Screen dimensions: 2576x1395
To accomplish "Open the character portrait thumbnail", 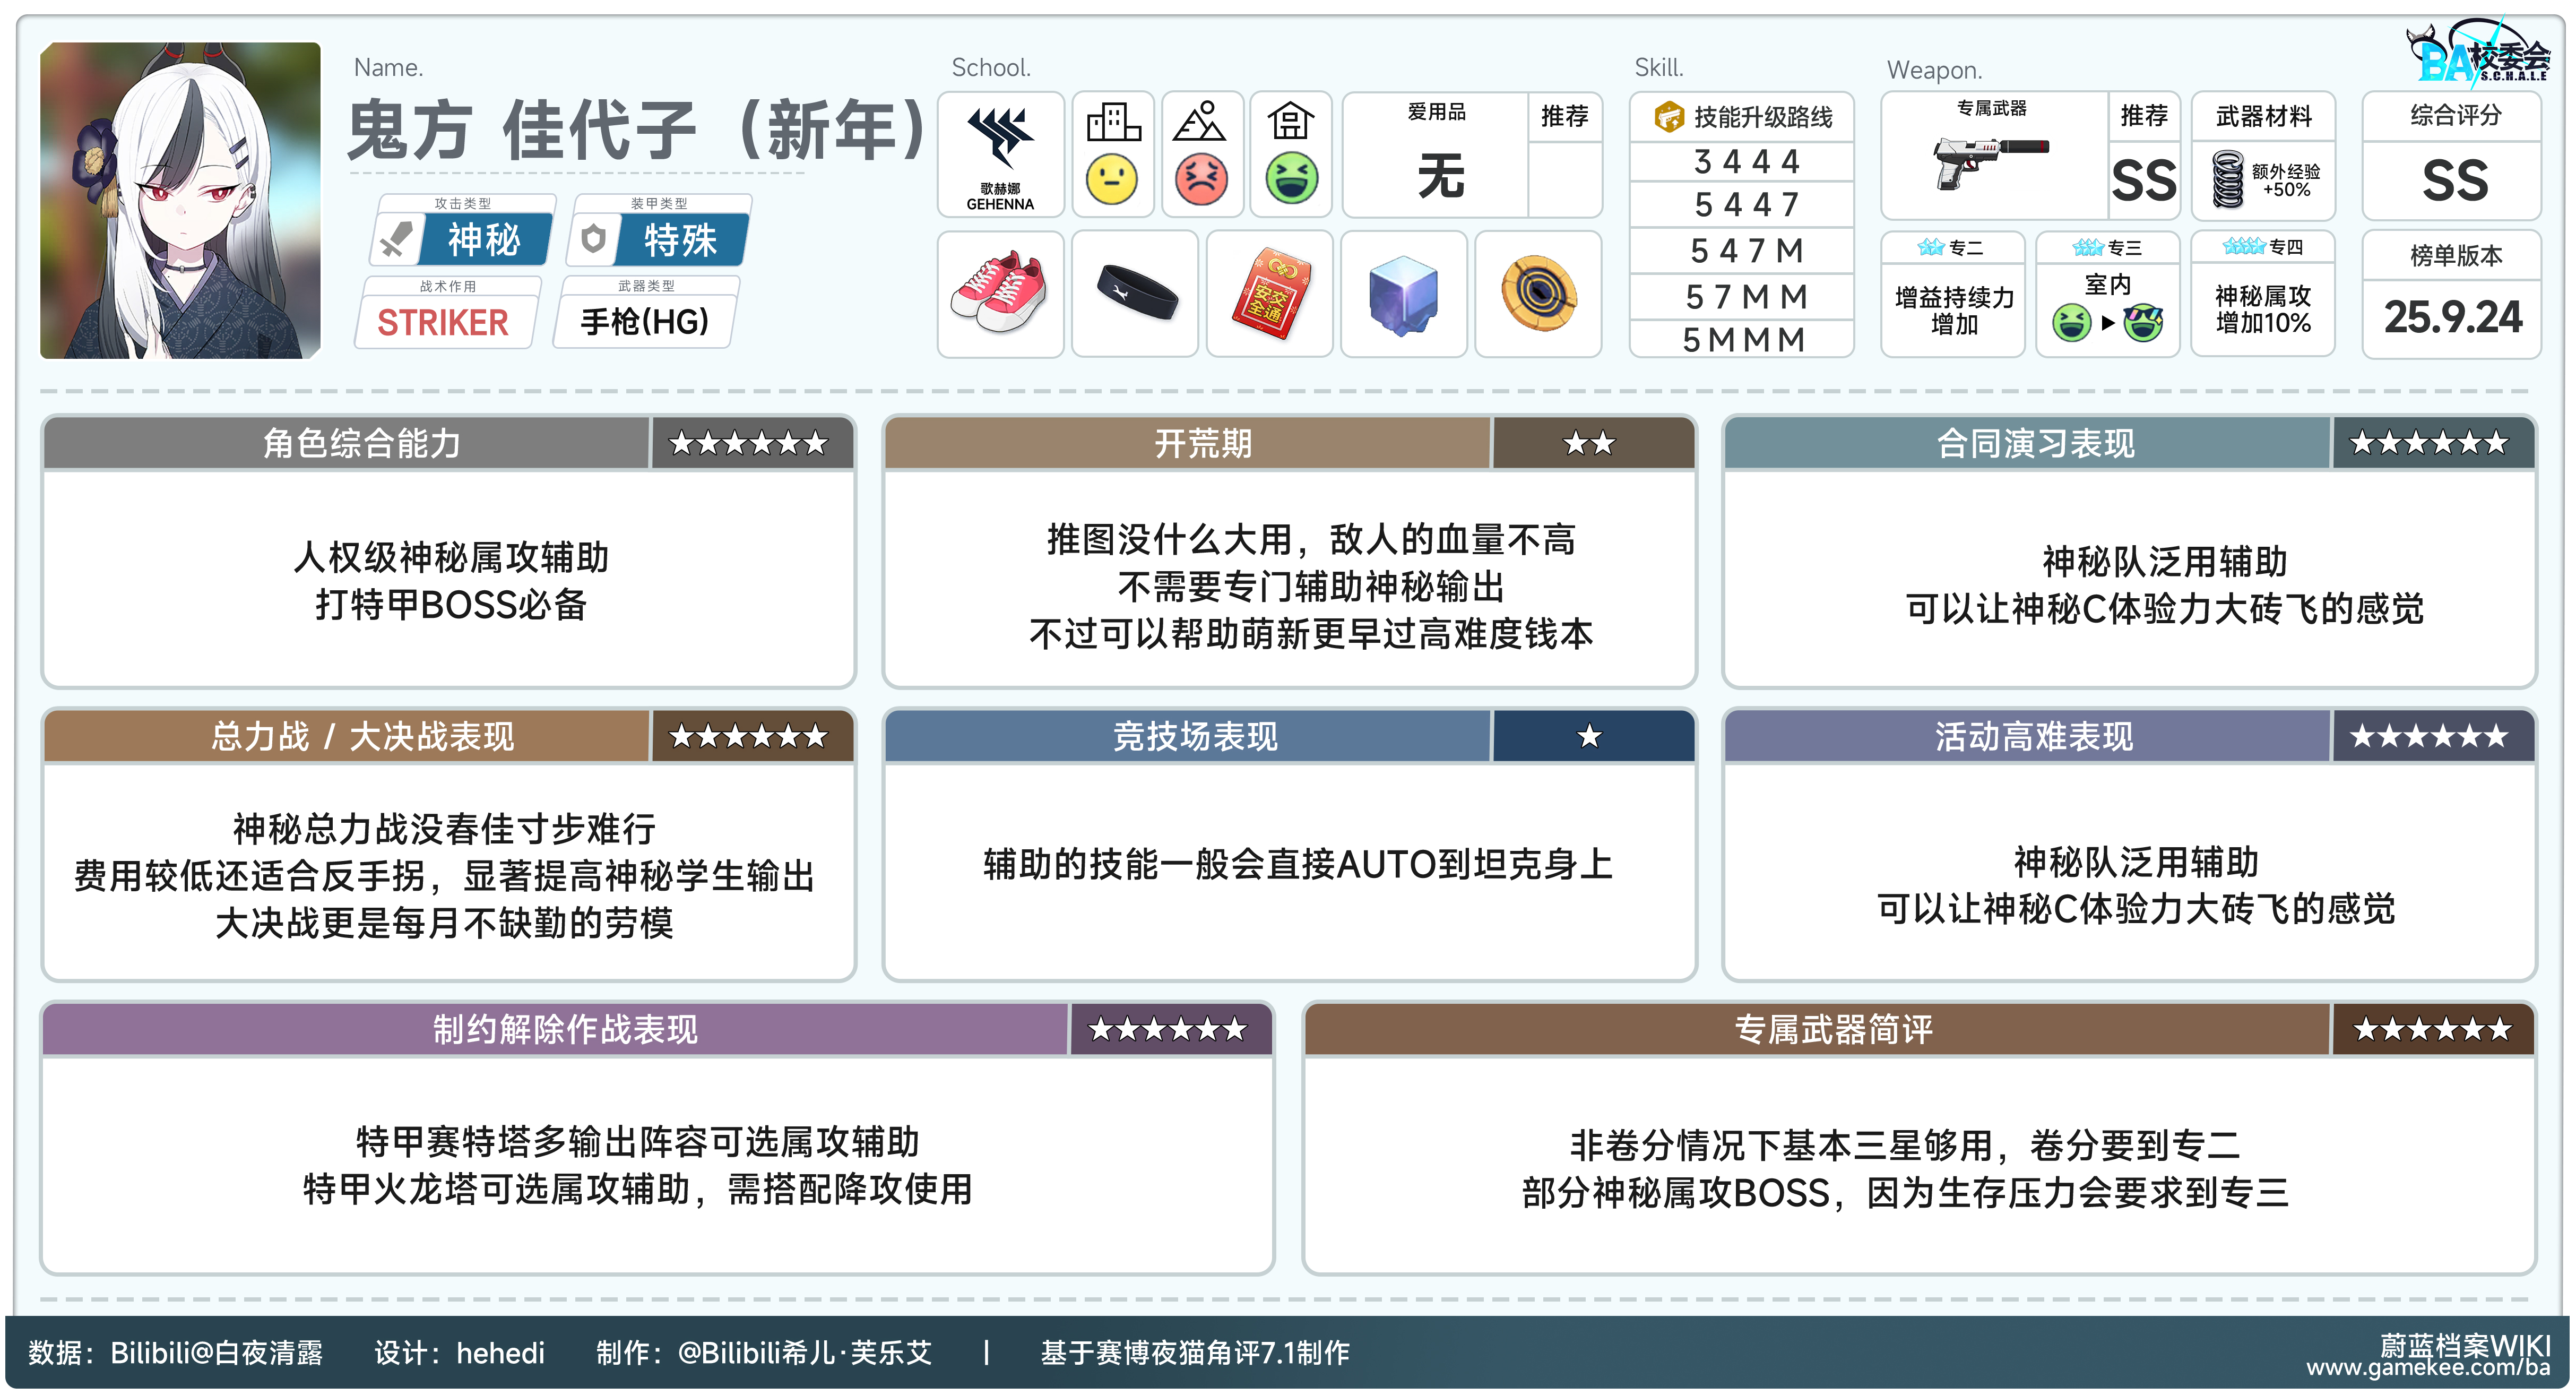I will 180,200.
